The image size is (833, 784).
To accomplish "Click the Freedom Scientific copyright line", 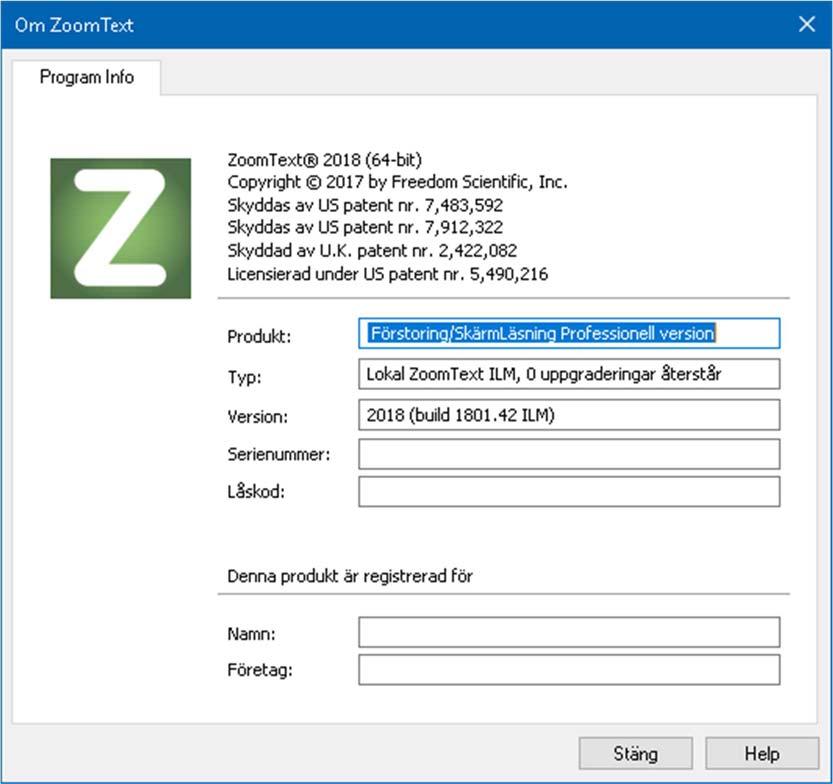I will tap(397, 182).
